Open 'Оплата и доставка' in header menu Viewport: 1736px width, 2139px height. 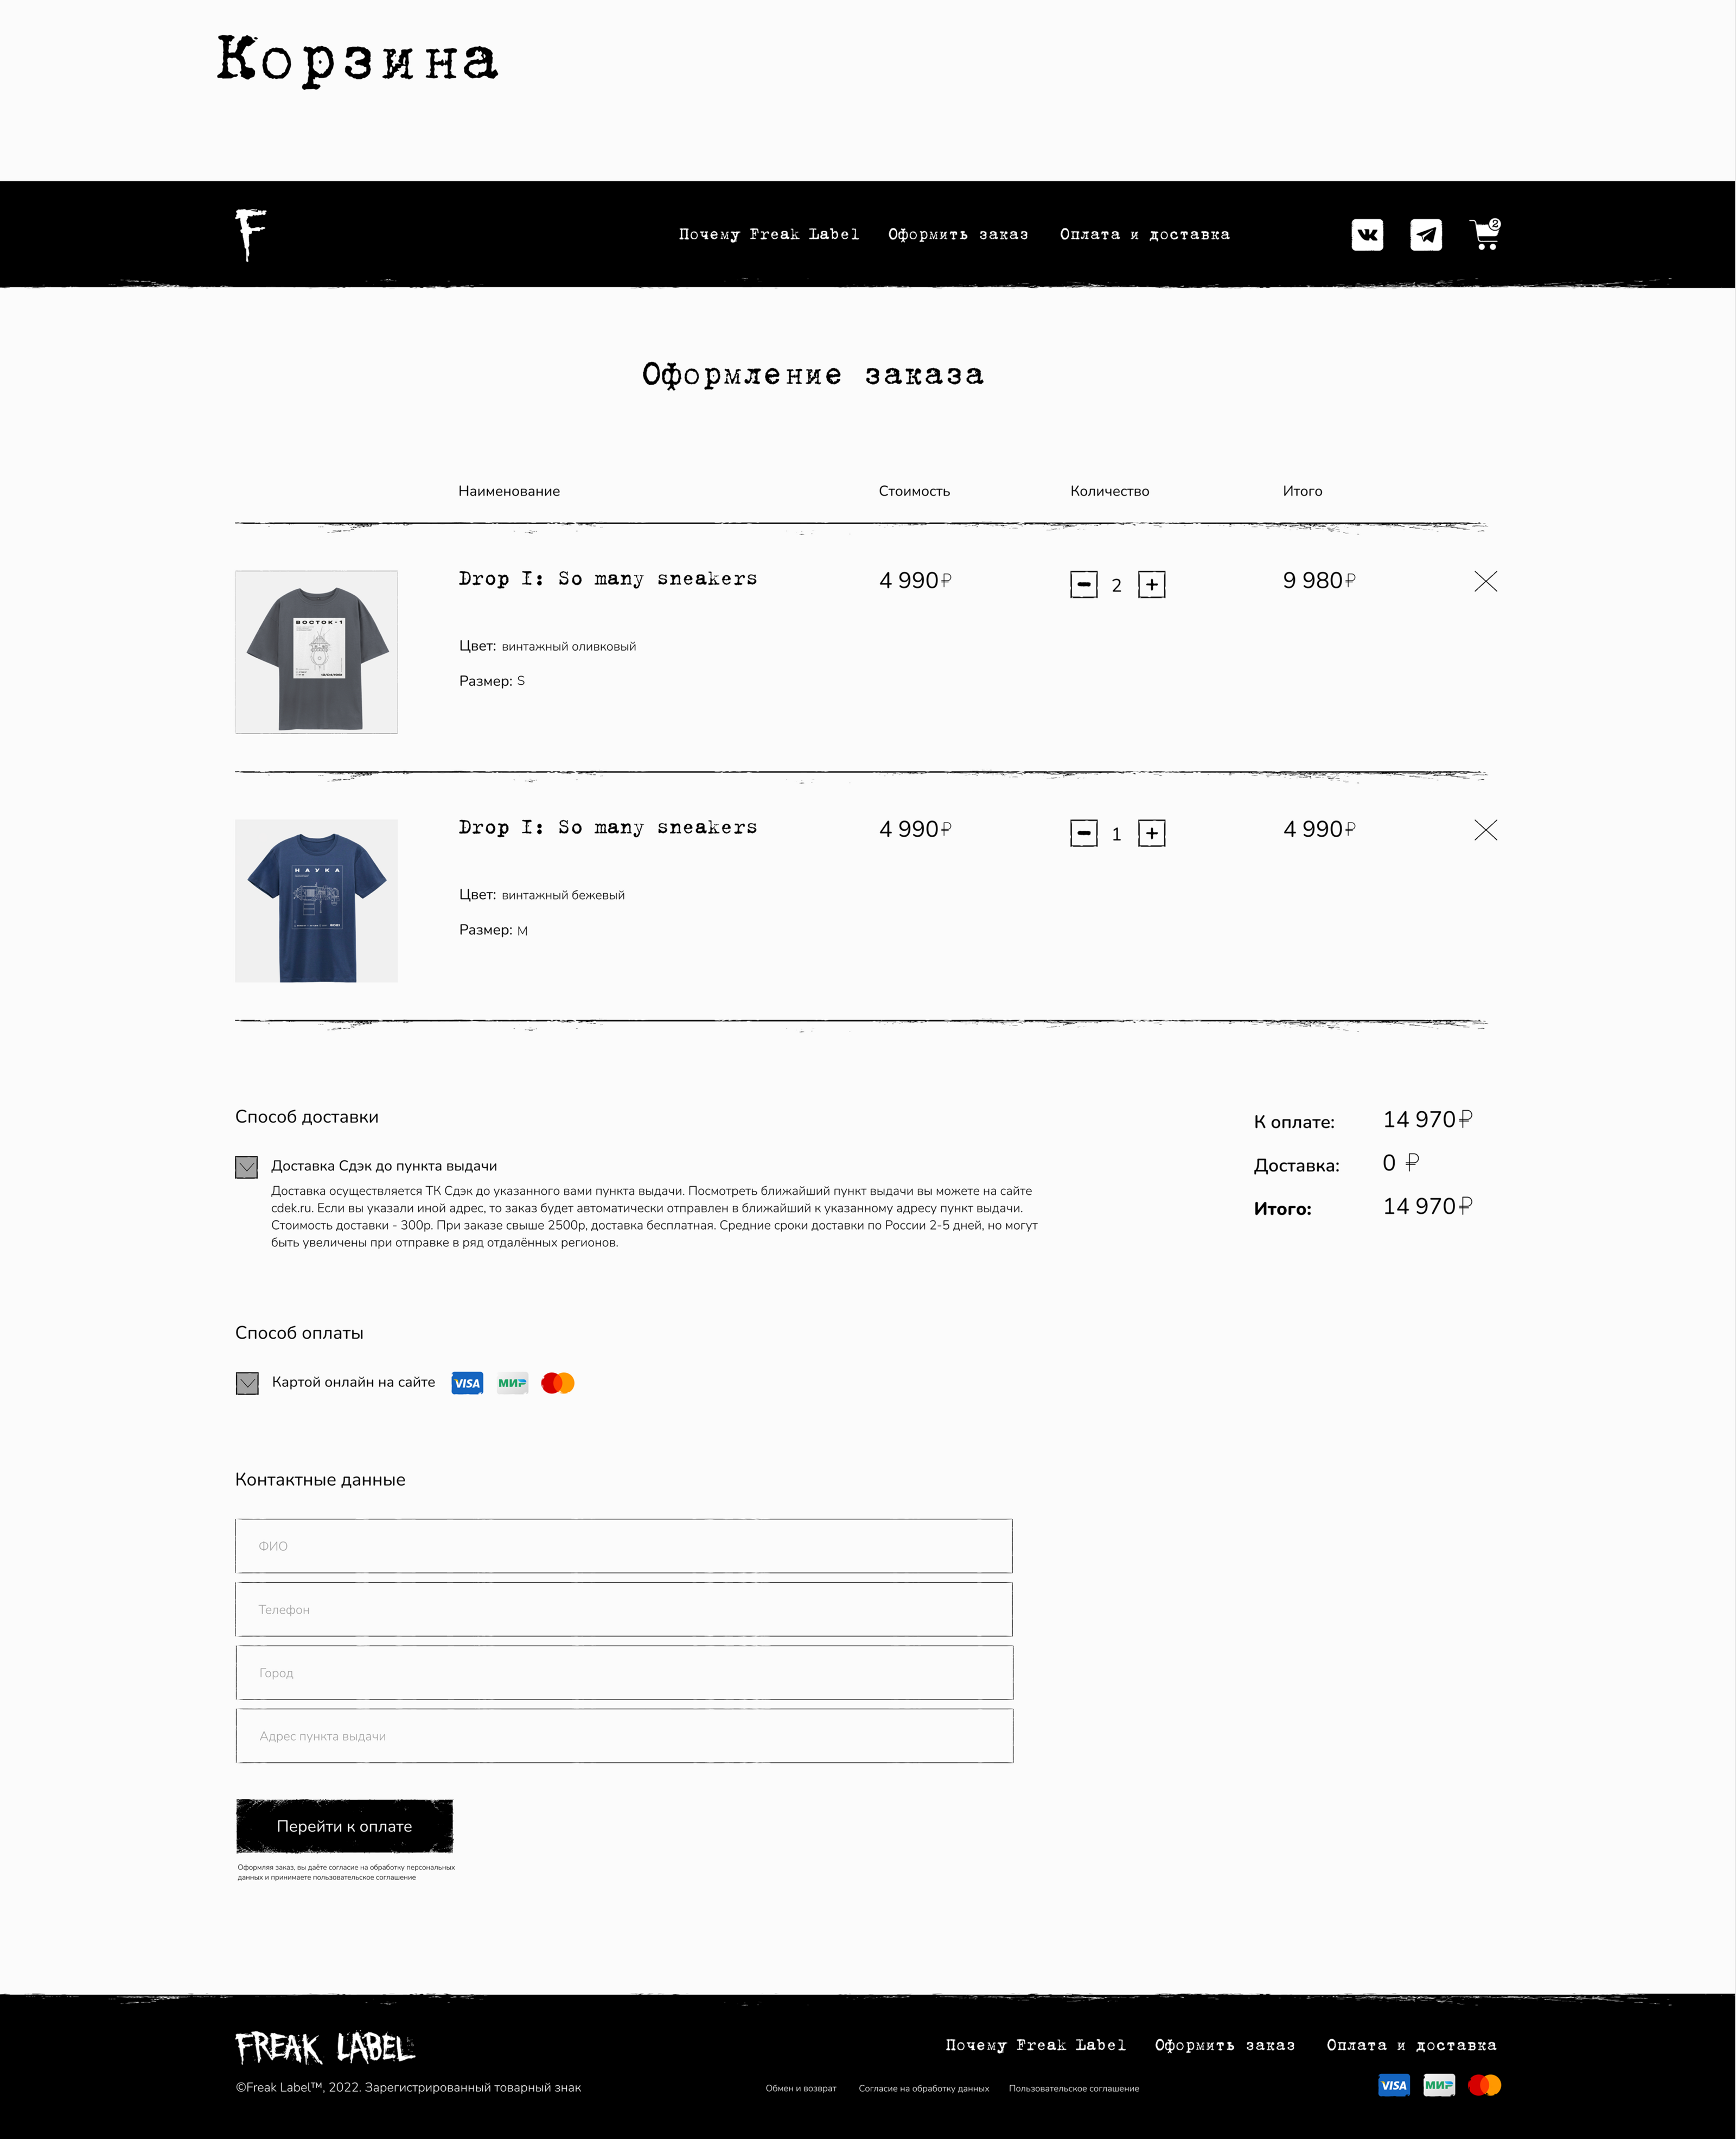[1144, 235]
